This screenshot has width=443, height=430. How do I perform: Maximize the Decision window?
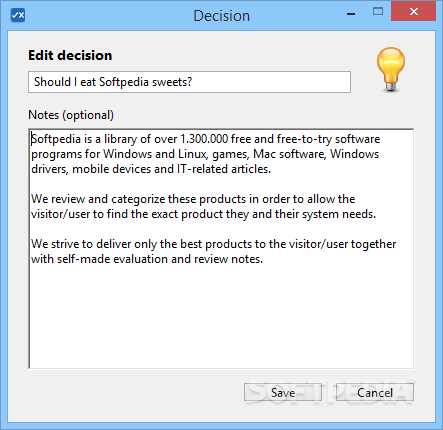(378, 12)
